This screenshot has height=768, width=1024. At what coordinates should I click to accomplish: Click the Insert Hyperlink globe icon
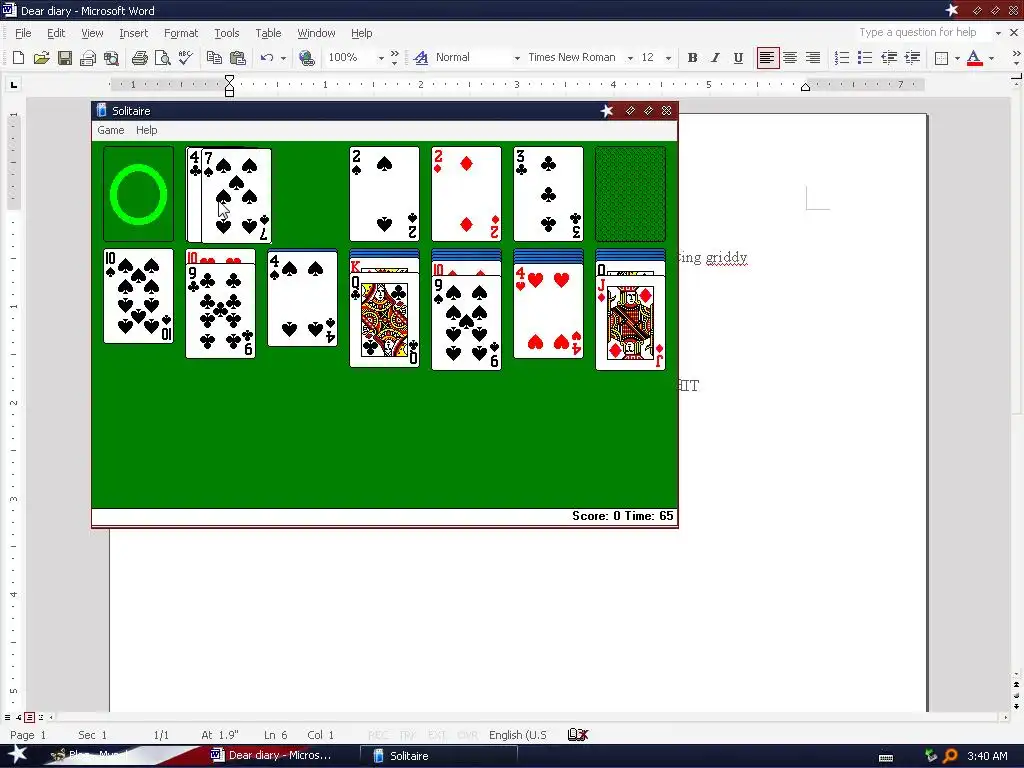(x=306, y=58)
